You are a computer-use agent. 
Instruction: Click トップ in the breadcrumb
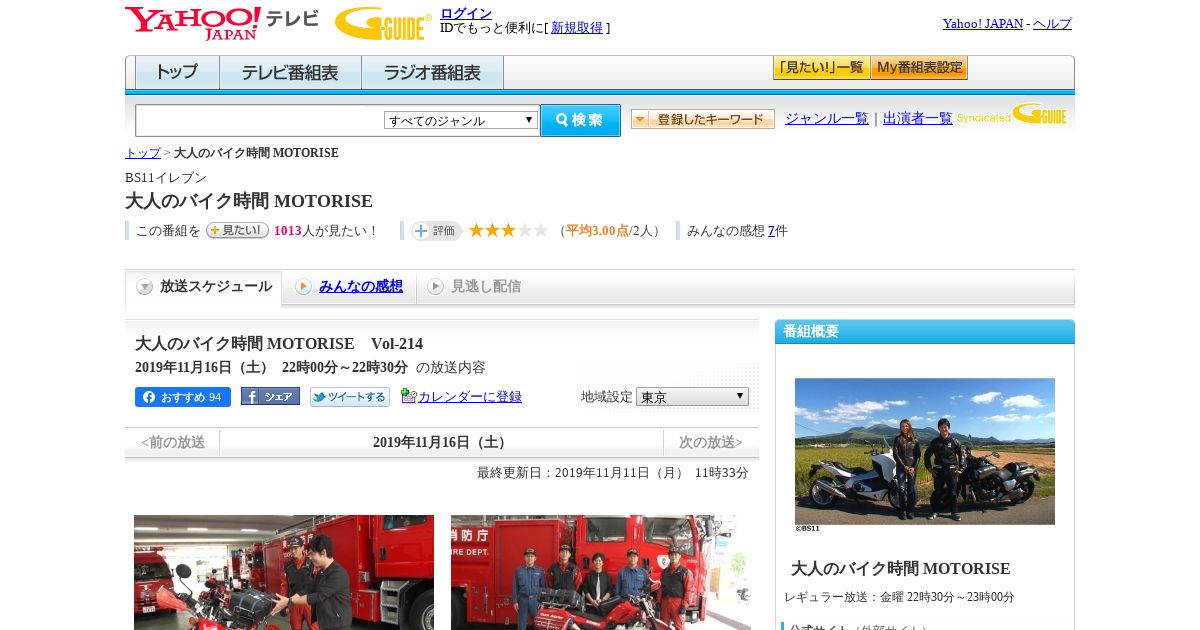coord(143,153)
